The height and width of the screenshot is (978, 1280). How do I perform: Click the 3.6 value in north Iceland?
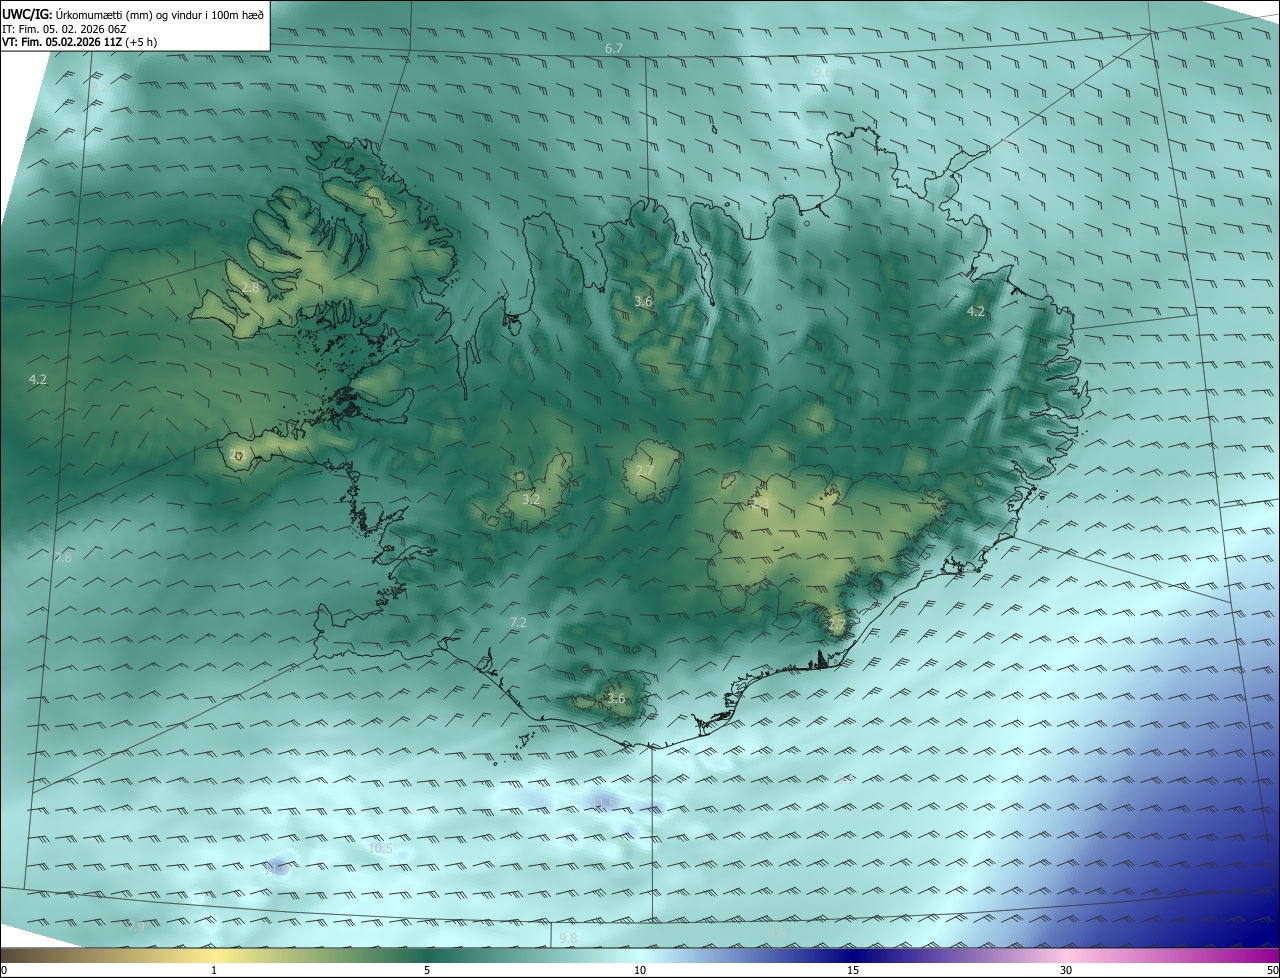pyautogui.click(x=644, y=301)
